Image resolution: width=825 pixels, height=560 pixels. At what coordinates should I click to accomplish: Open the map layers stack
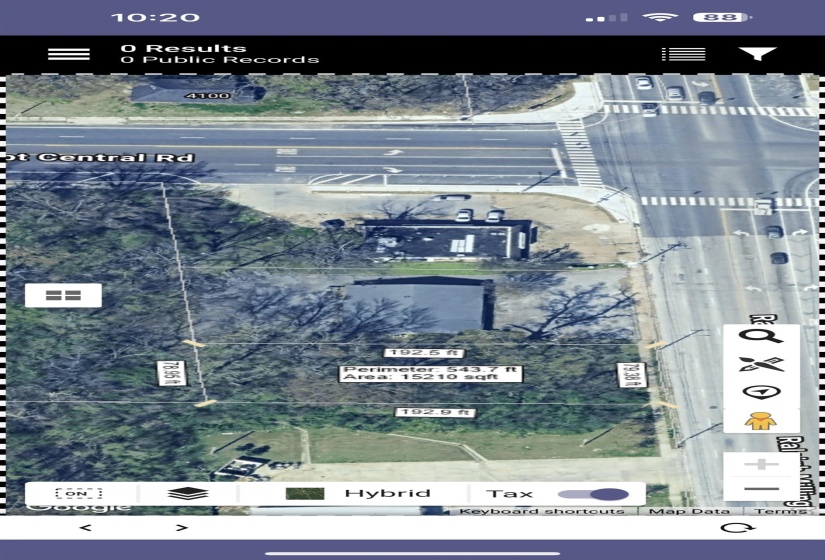(x=188, y=493)
